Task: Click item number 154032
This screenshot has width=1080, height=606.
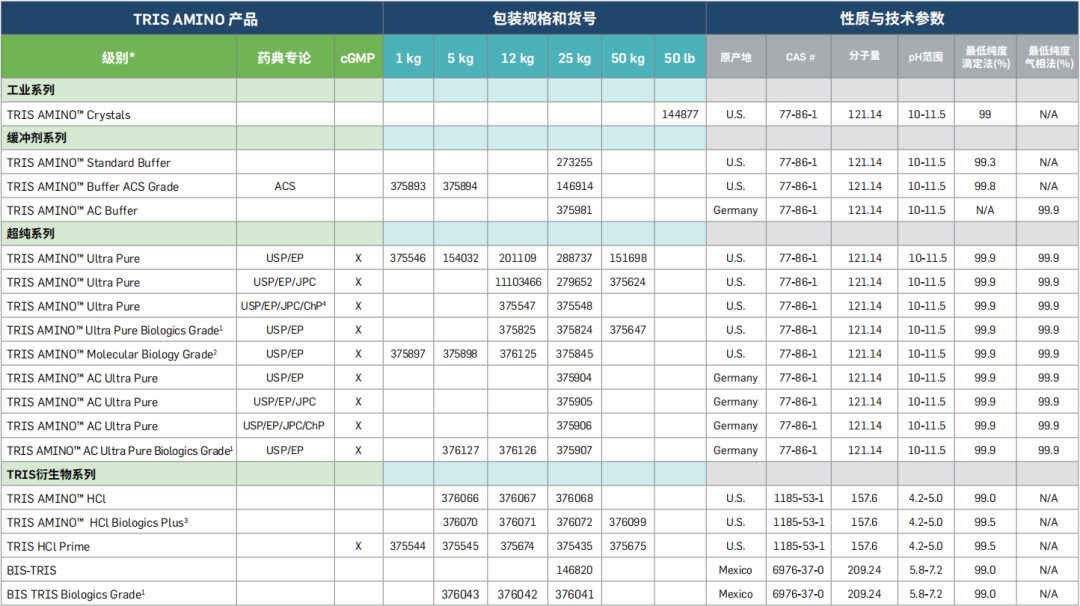Action: pos(460,258)
